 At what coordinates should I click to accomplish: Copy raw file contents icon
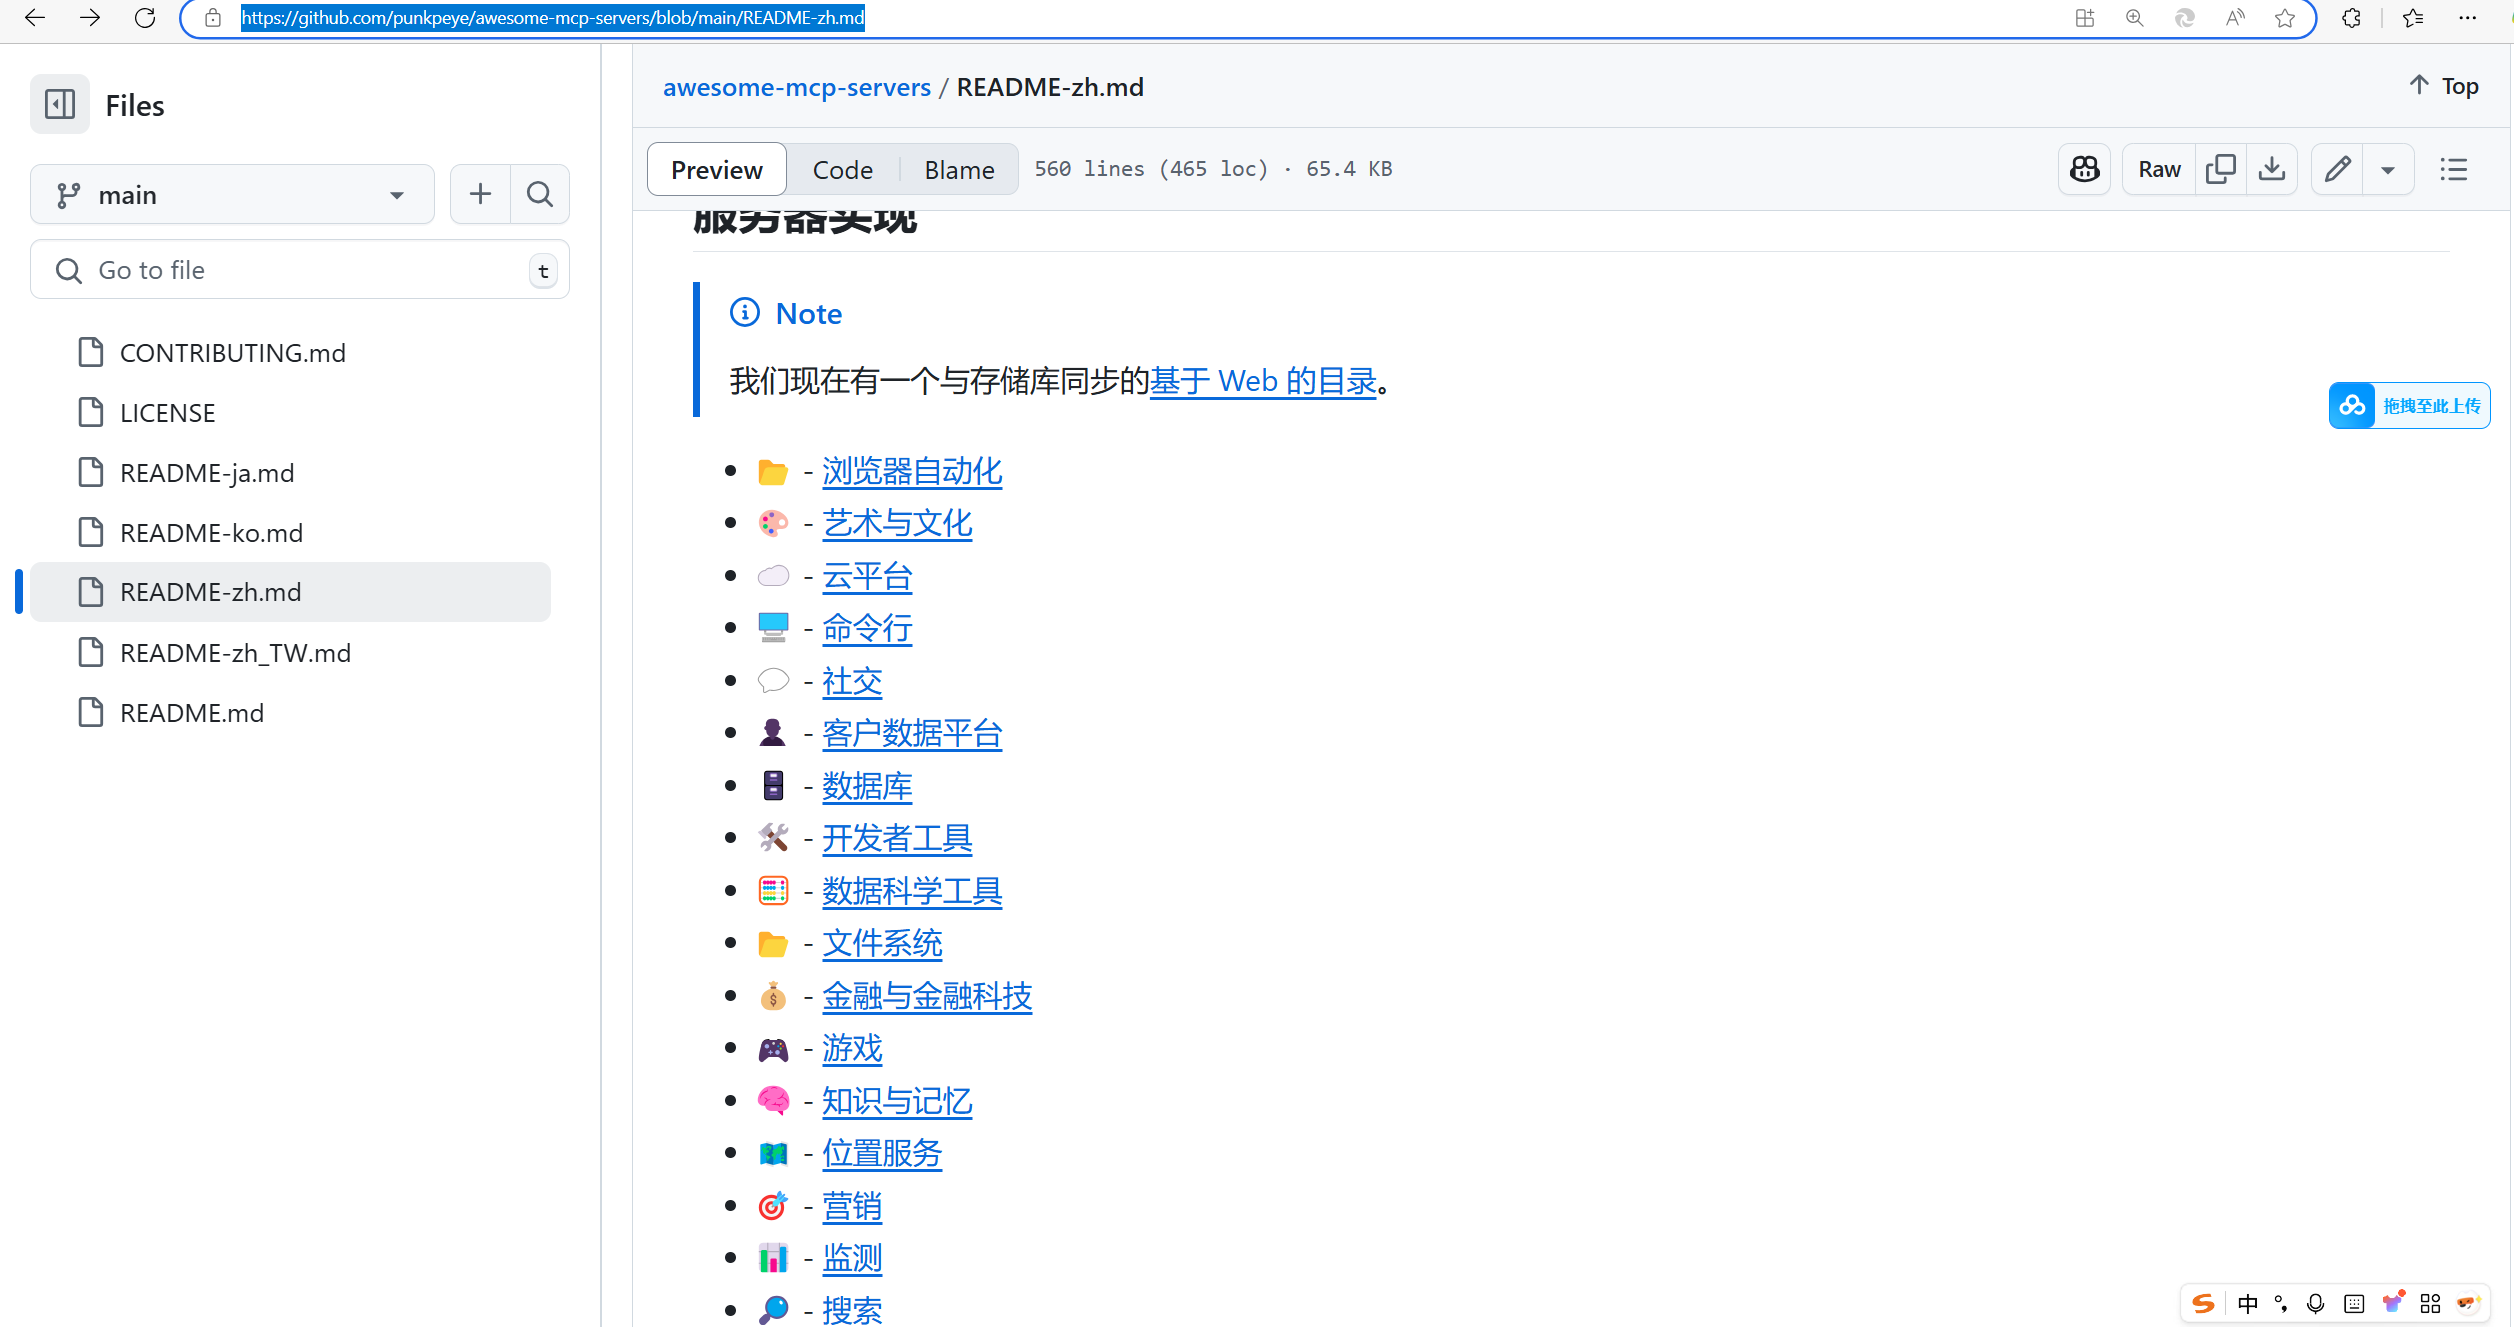[2220, 169]
